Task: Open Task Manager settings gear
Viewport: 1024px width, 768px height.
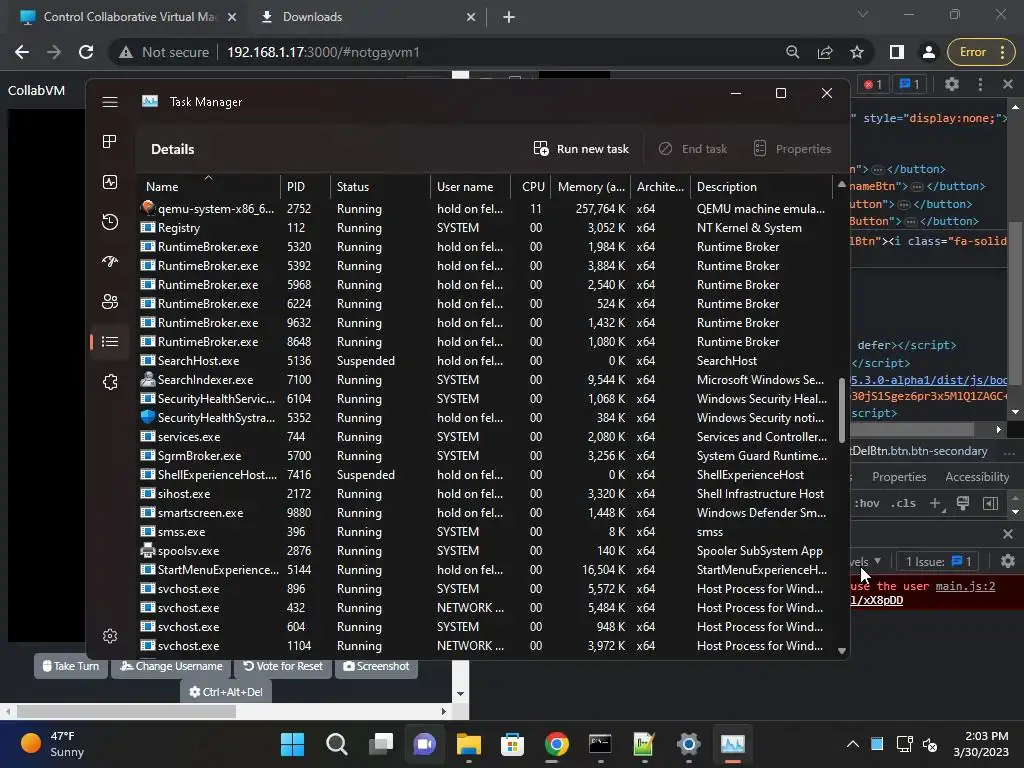Action: 110,636
